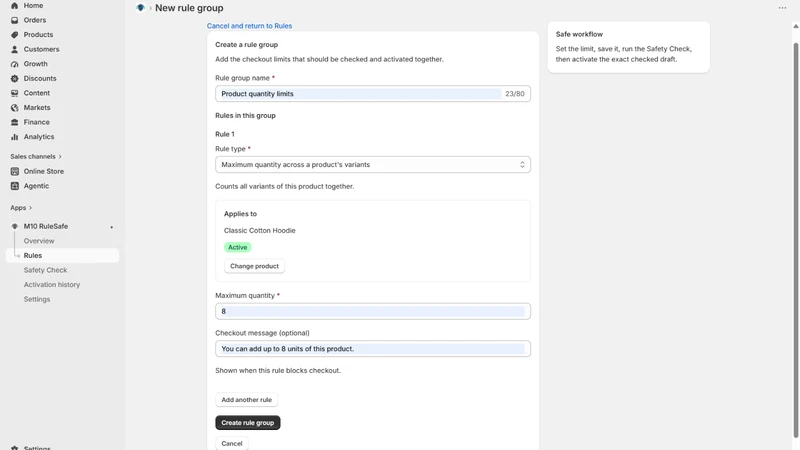
Task: Click the pin dot next to M10 RuleSafe
Action: pyautogui.click(x=112, y=227)
